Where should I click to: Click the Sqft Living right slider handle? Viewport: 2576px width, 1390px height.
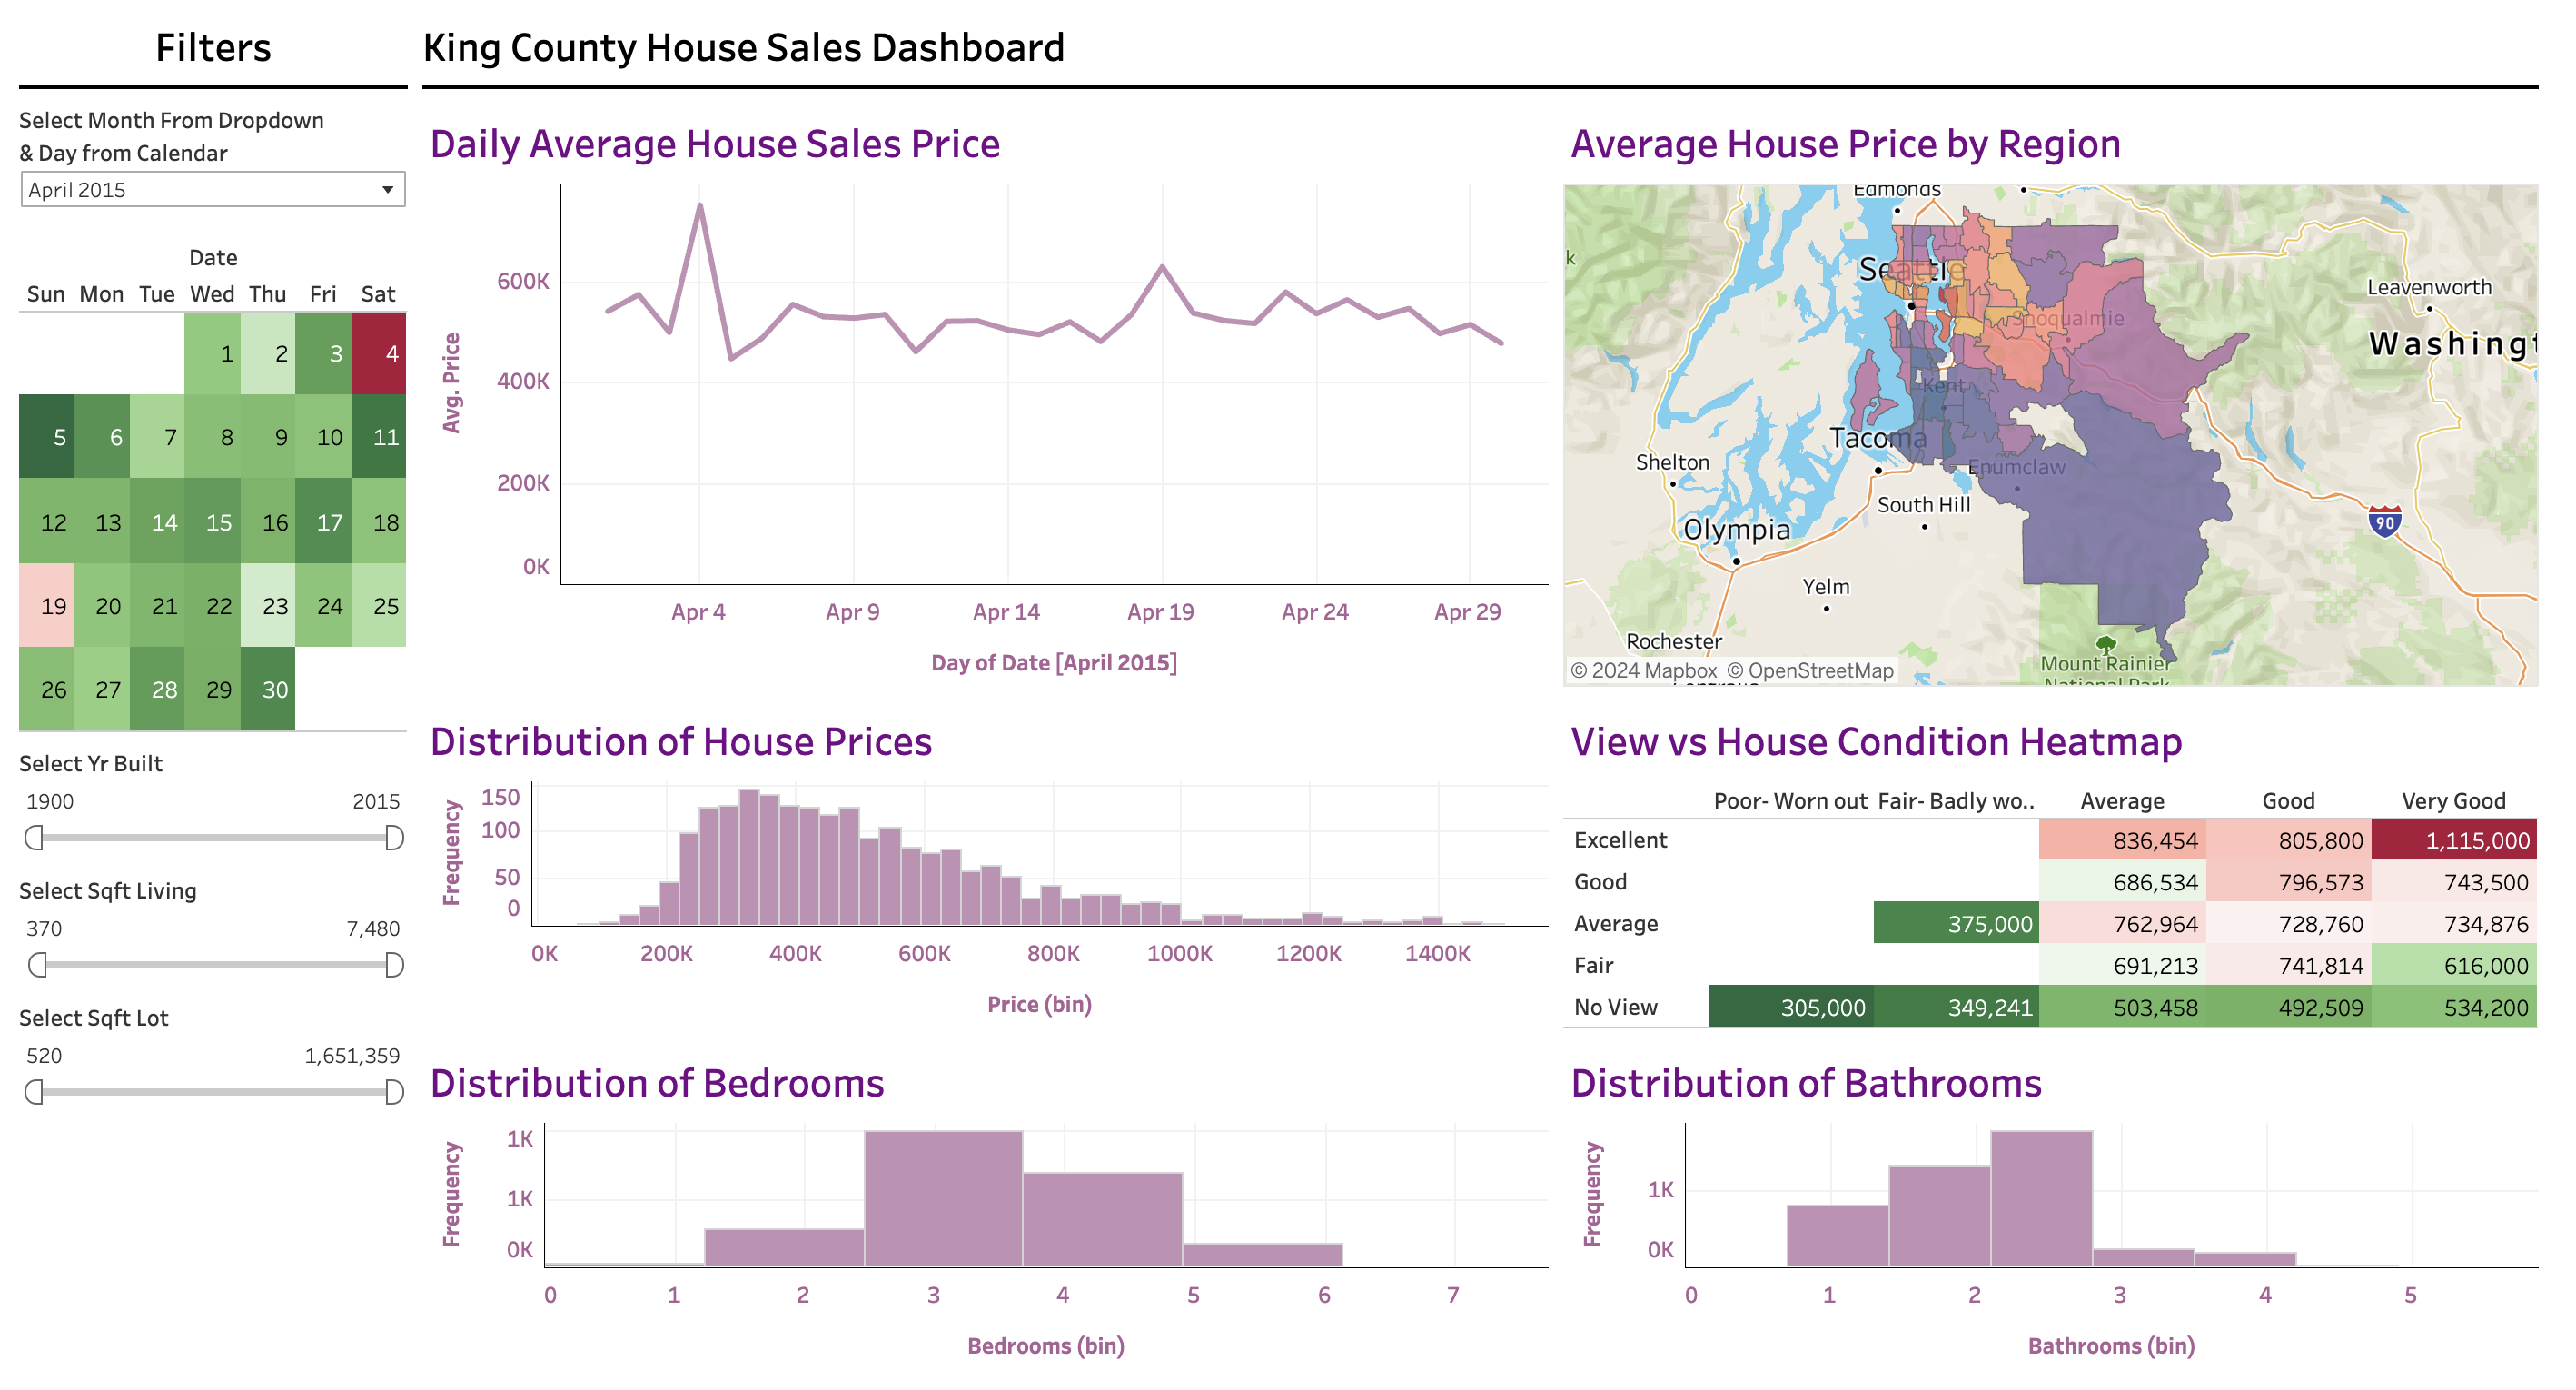coord(394,965)
